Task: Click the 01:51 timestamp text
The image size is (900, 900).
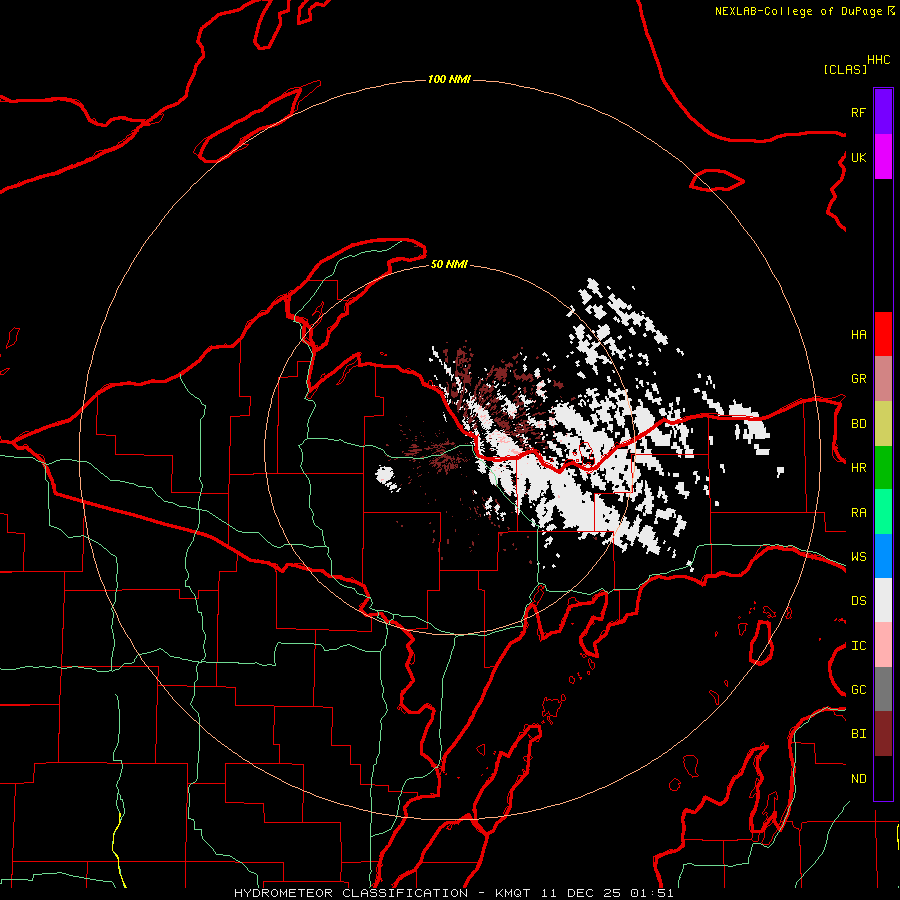Action: point(651,893)
